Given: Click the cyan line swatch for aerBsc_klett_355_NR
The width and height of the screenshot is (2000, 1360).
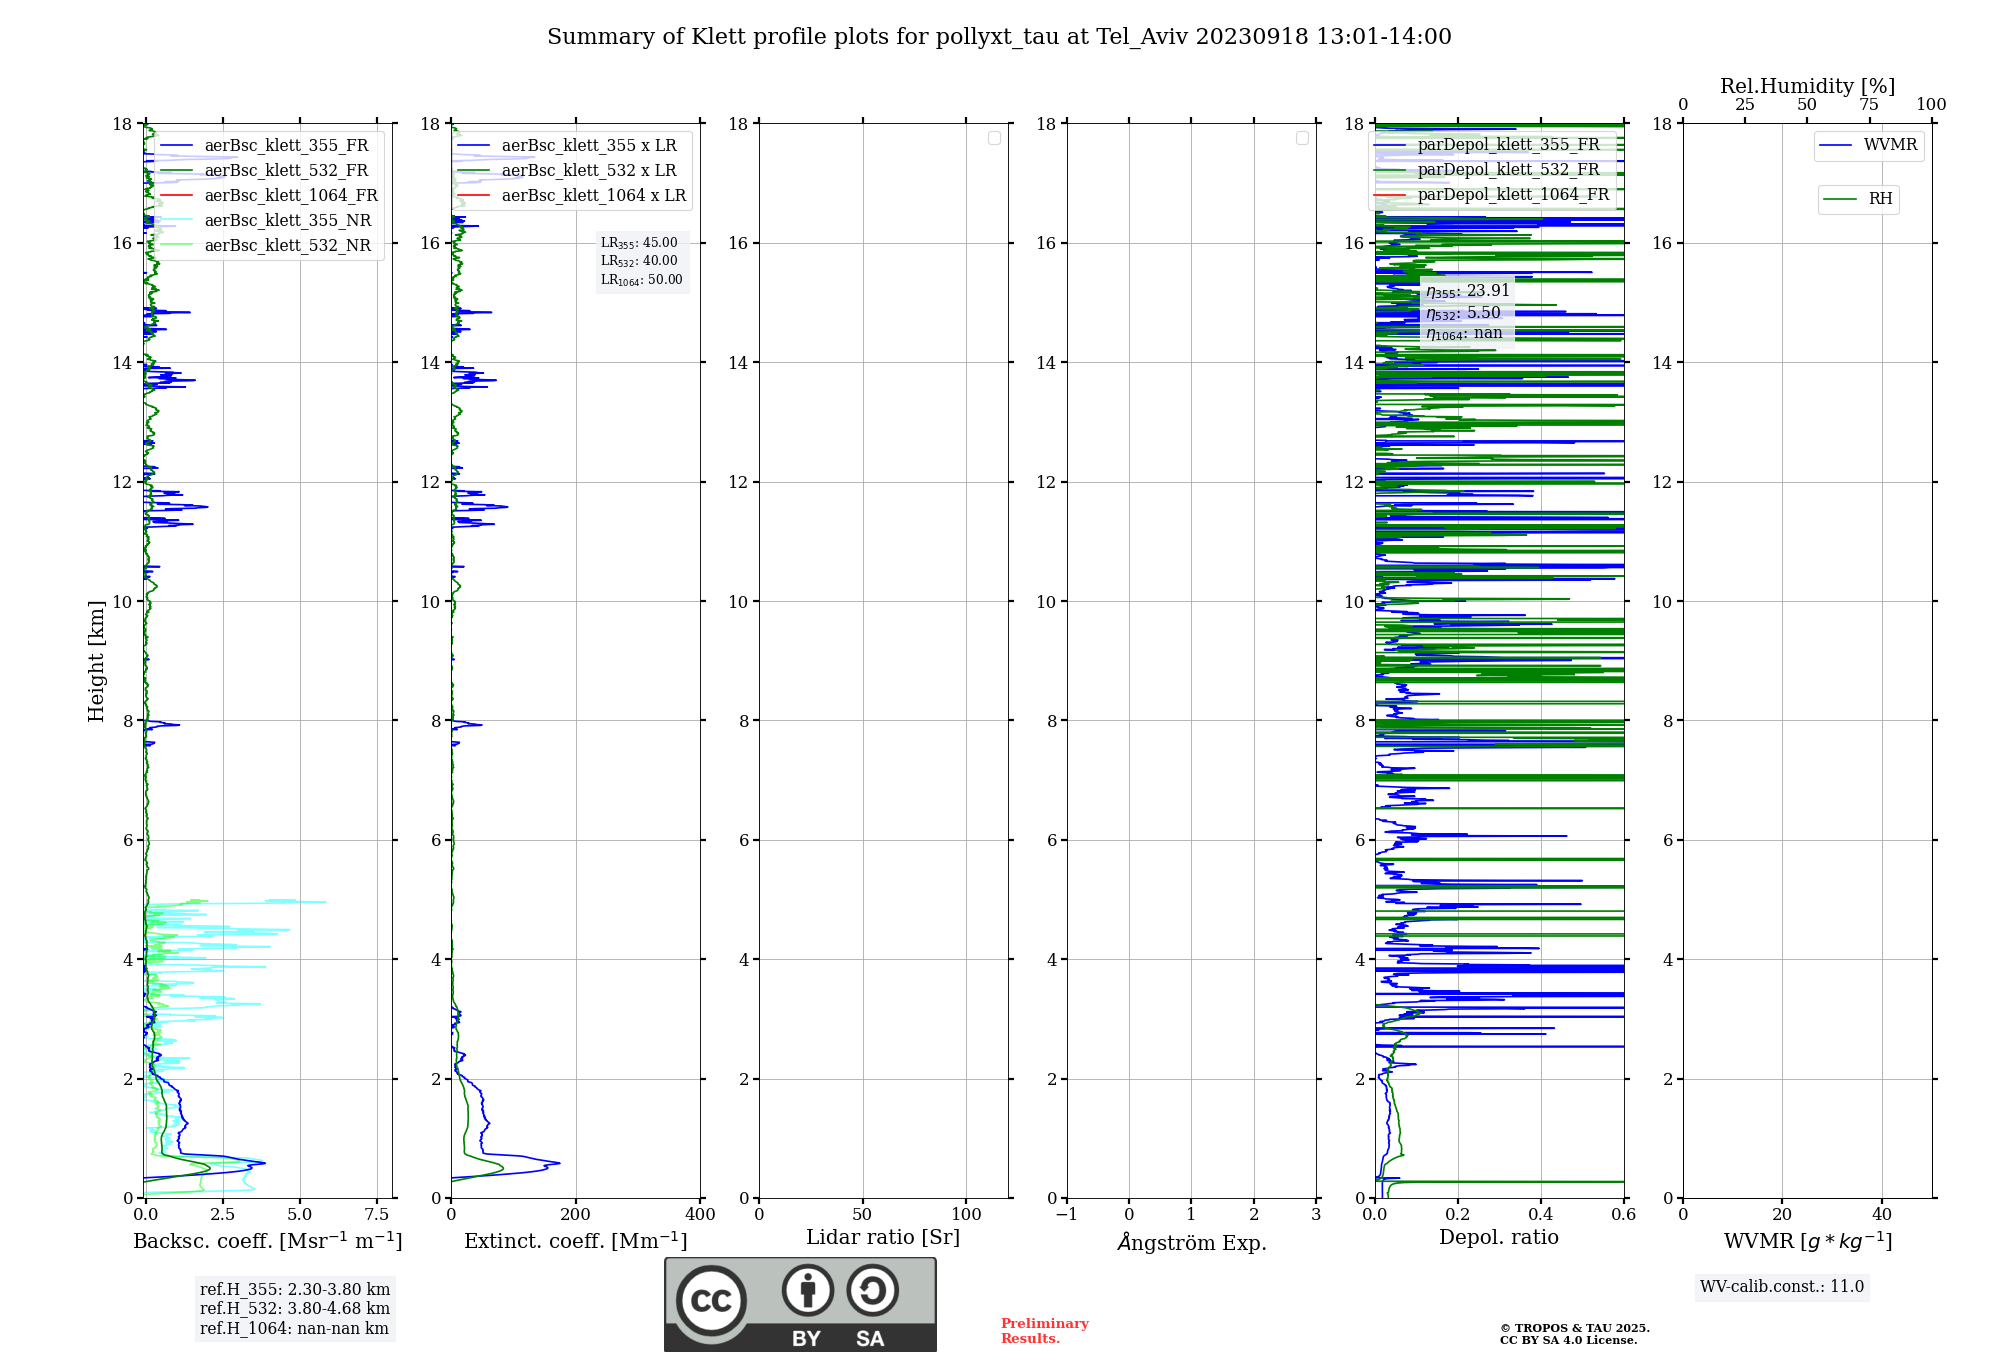Looking at the screenshot, I should click(x=176, y=221).
